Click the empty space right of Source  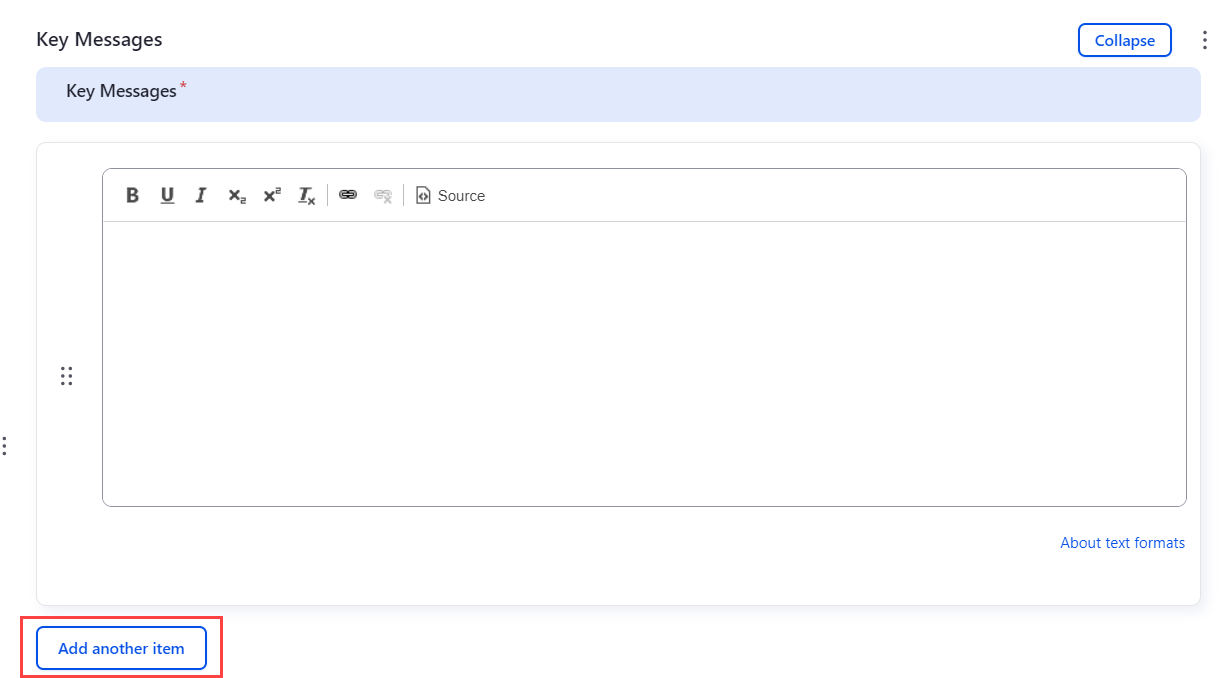coord(830,196)
